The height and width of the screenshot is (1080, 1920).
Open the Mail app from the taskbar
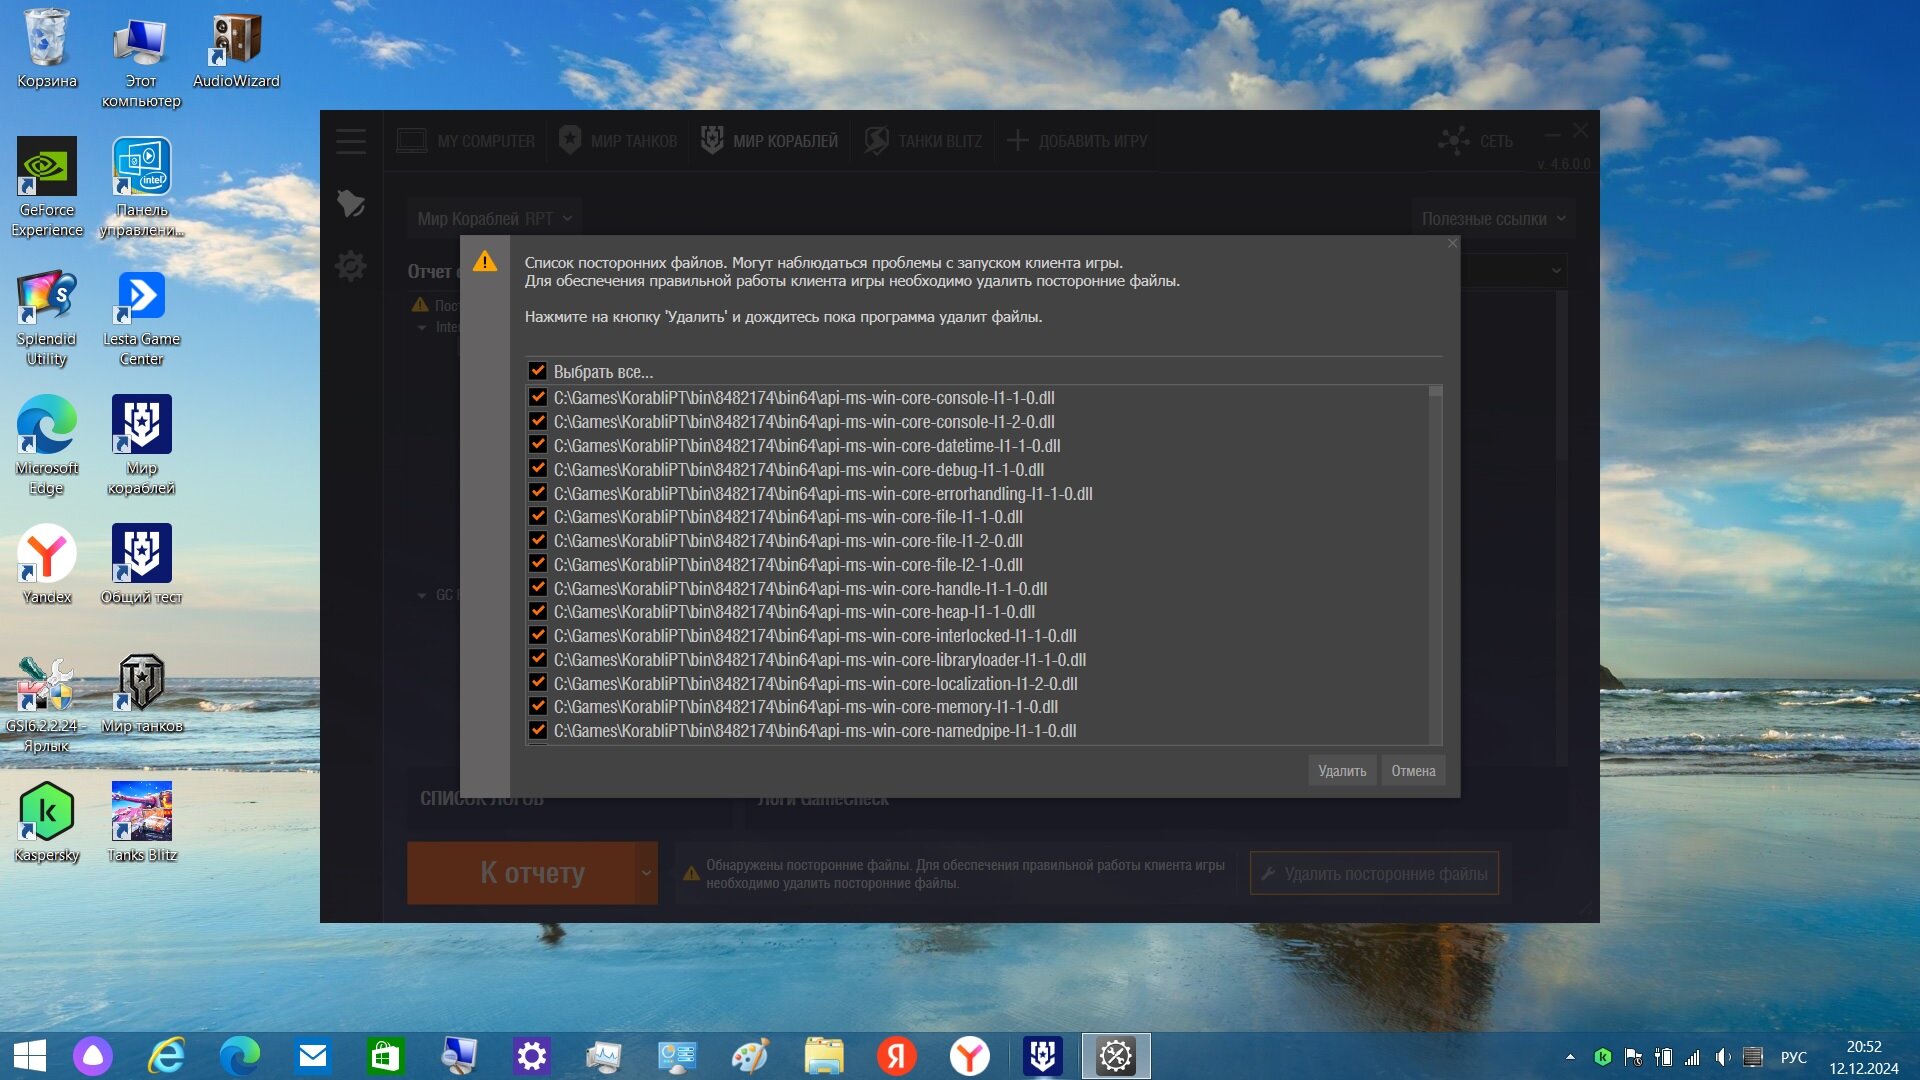(313, 1056)
